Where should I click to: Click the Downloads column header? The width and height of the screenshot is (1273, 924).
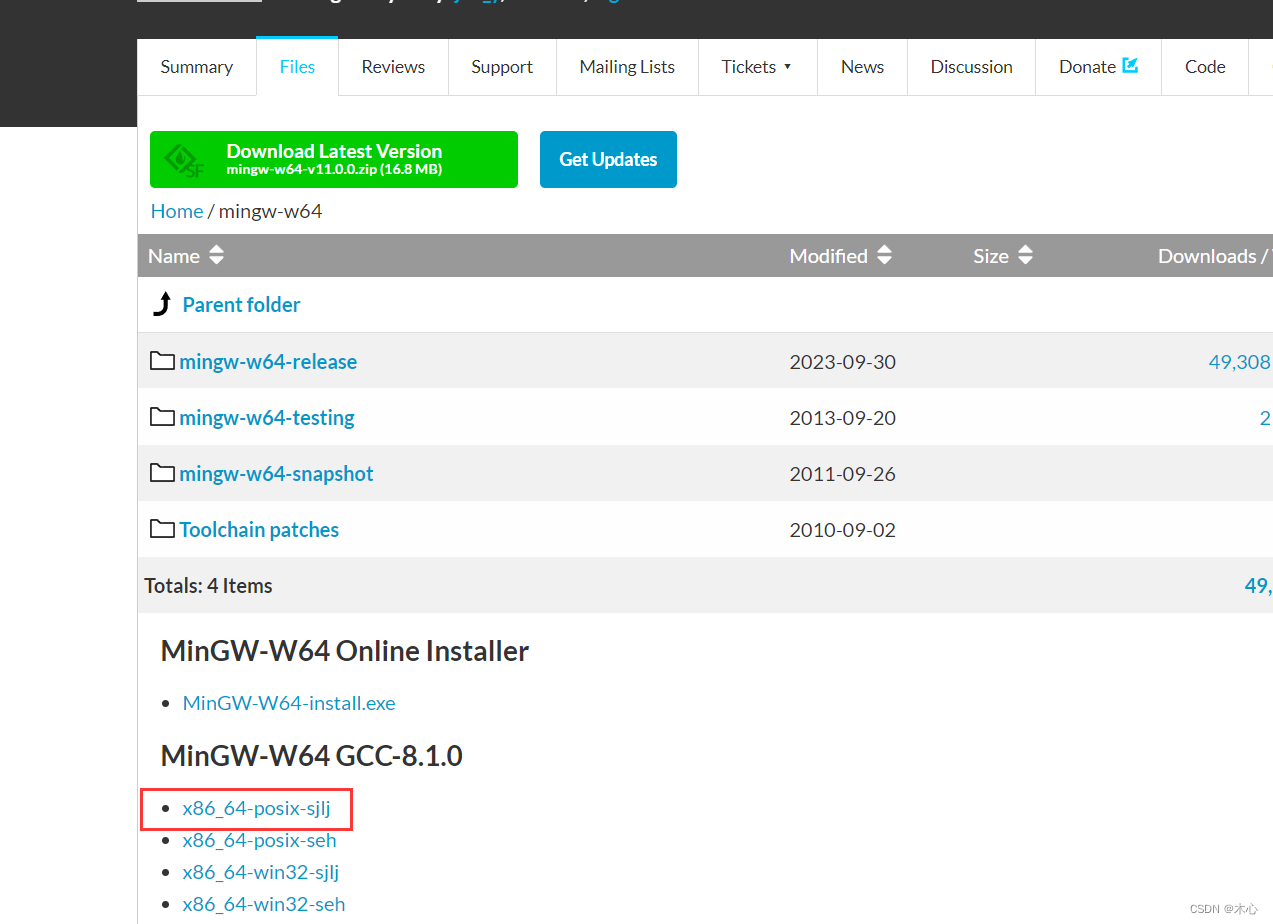tap(1214, 256)
